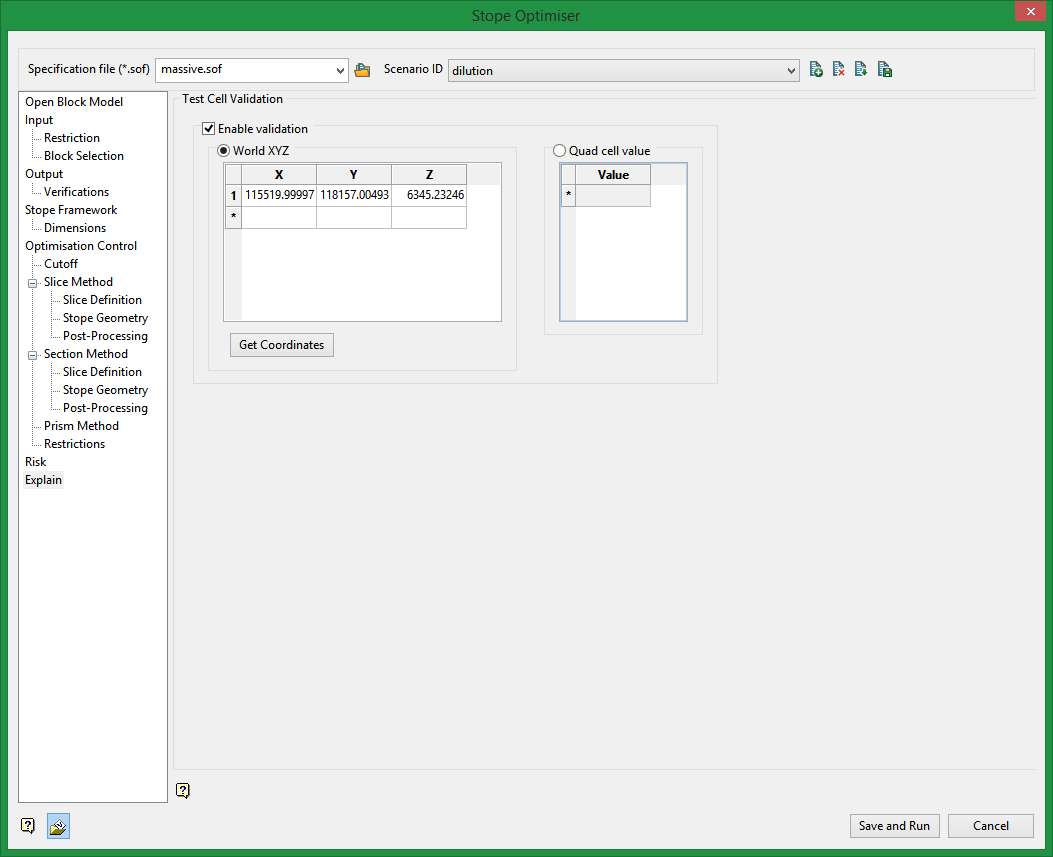The width and height of the screenshot is (1053, 857).
Task: Click the delete scenario icon with red X
Action: click(839, 70)
